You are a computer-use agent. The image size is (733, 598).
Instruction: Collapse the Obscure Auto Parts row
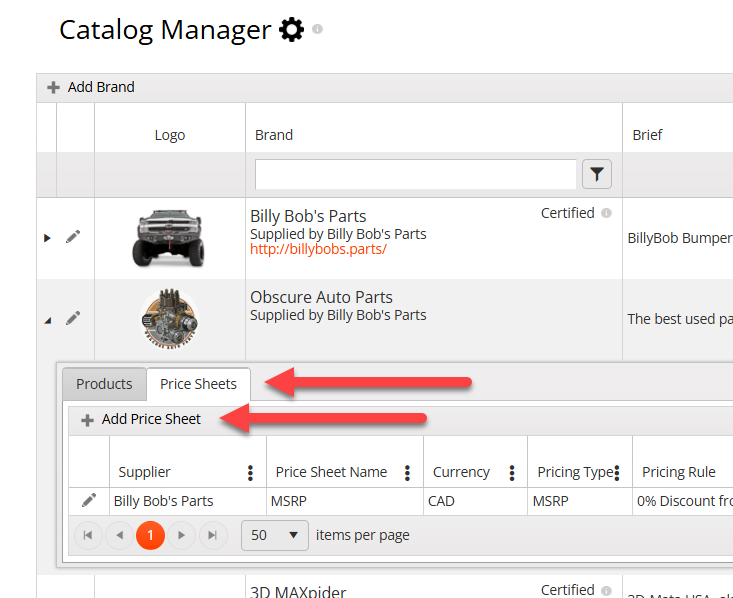(x=47, y=320)
